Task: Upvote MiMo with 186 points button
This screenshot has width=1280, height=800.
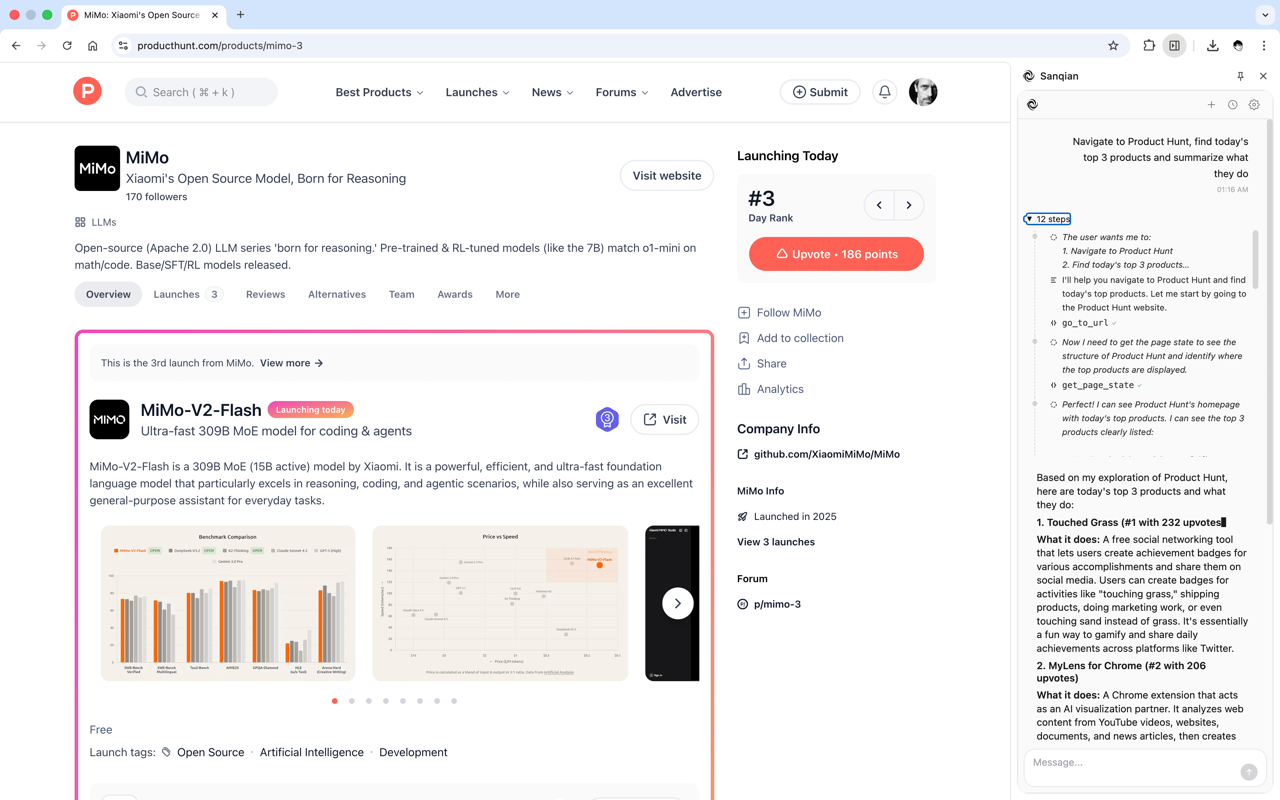Action: [x=836, y=254]
